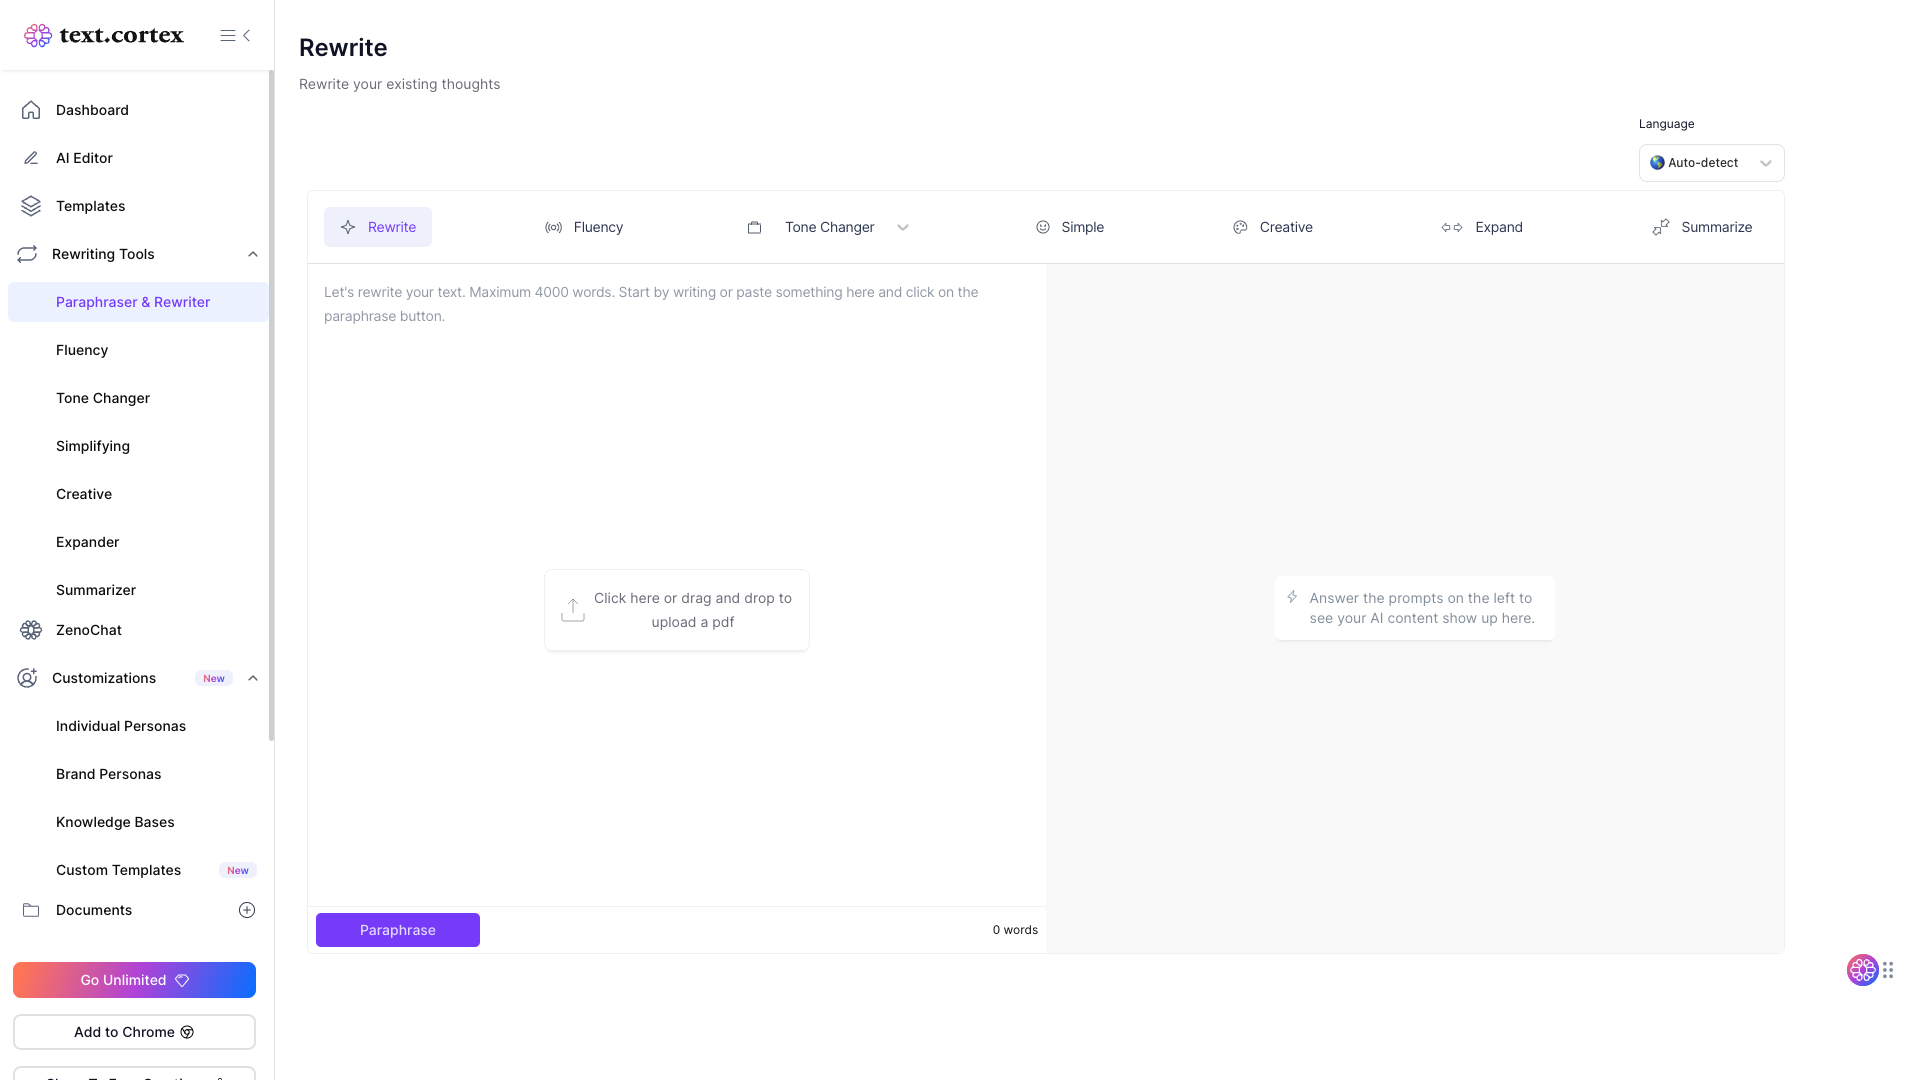Open the Language Auto-detect dropdown
The height and width of the screenshot is (1080, 1917).
pyautogui.click(x=1710, y=163)
